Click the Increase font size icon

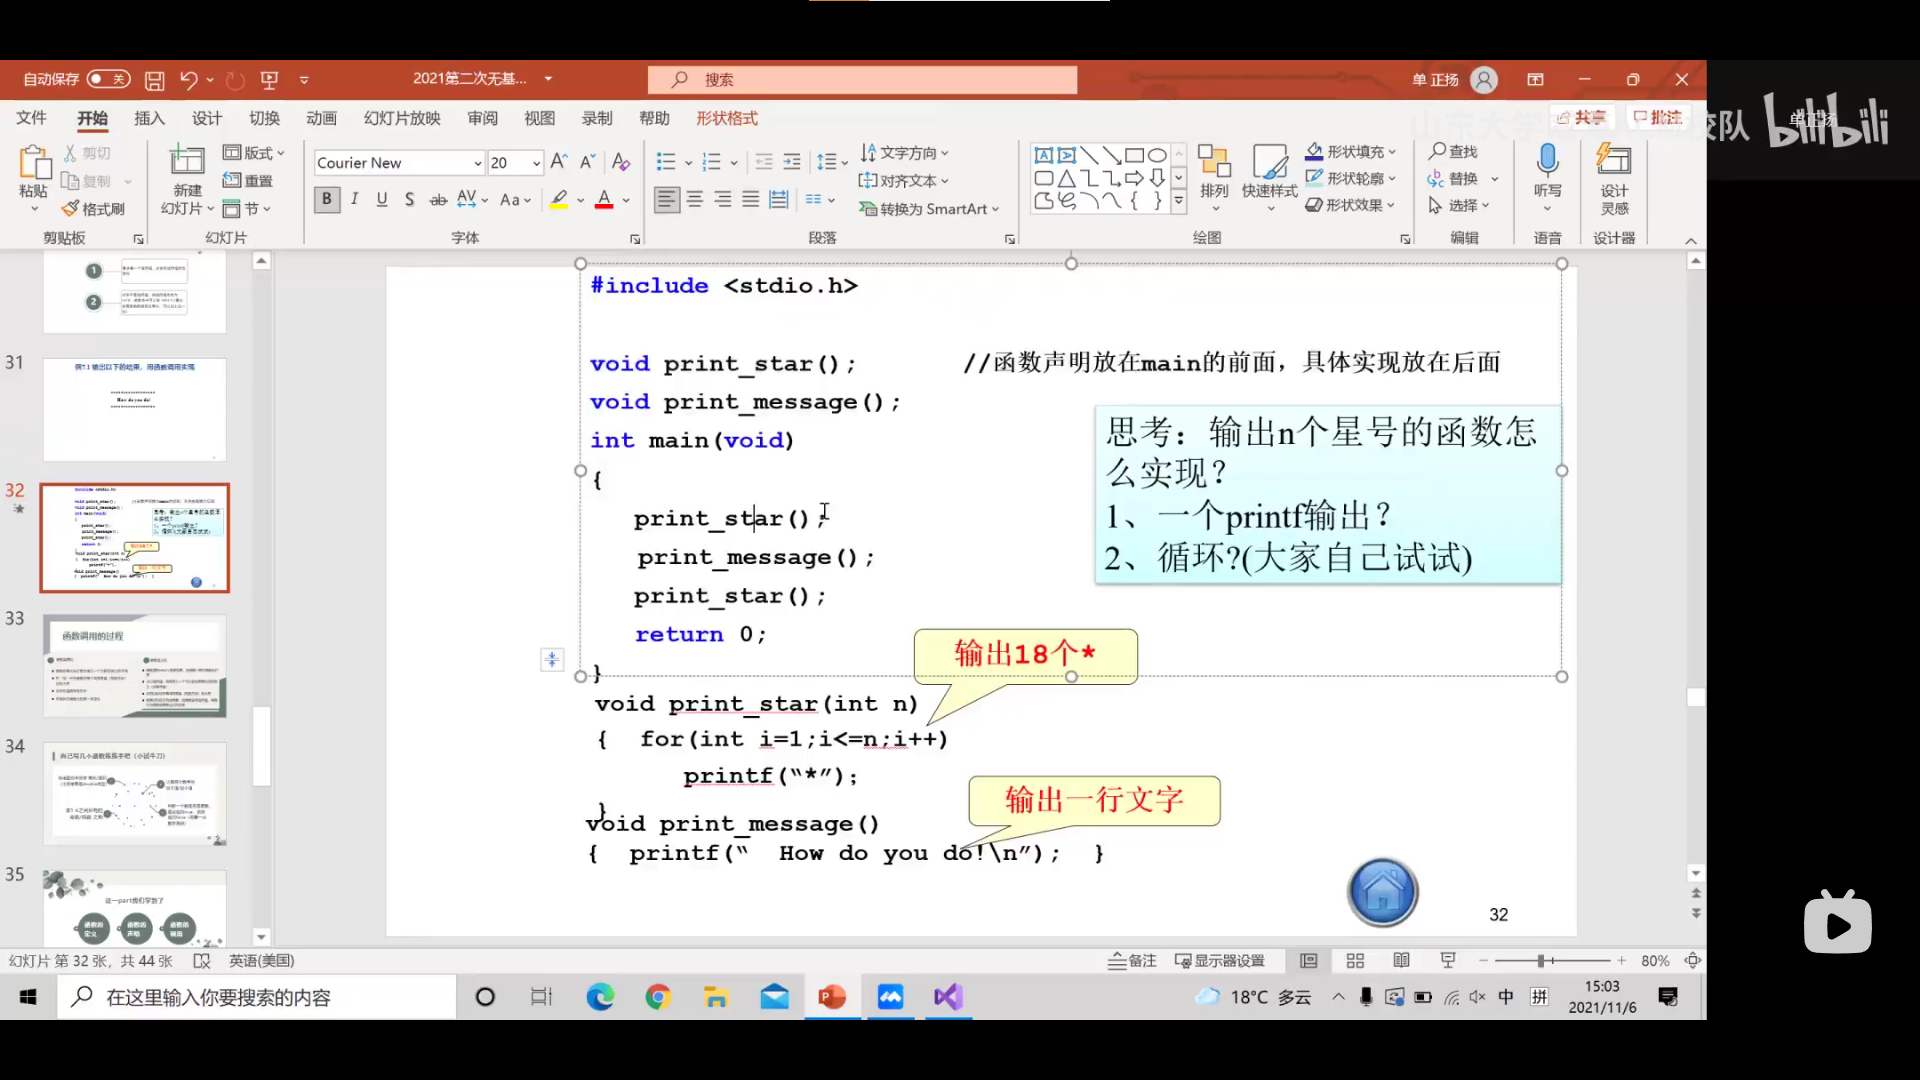pyautogui.click(x=559, y=162)
